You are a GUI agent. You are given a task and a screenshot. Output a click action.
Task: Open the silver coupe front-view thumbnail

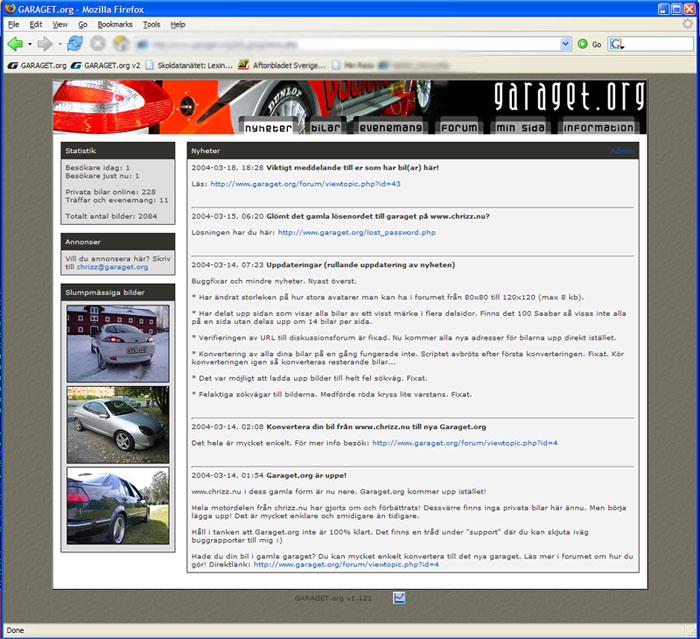(x=118, y=425)
